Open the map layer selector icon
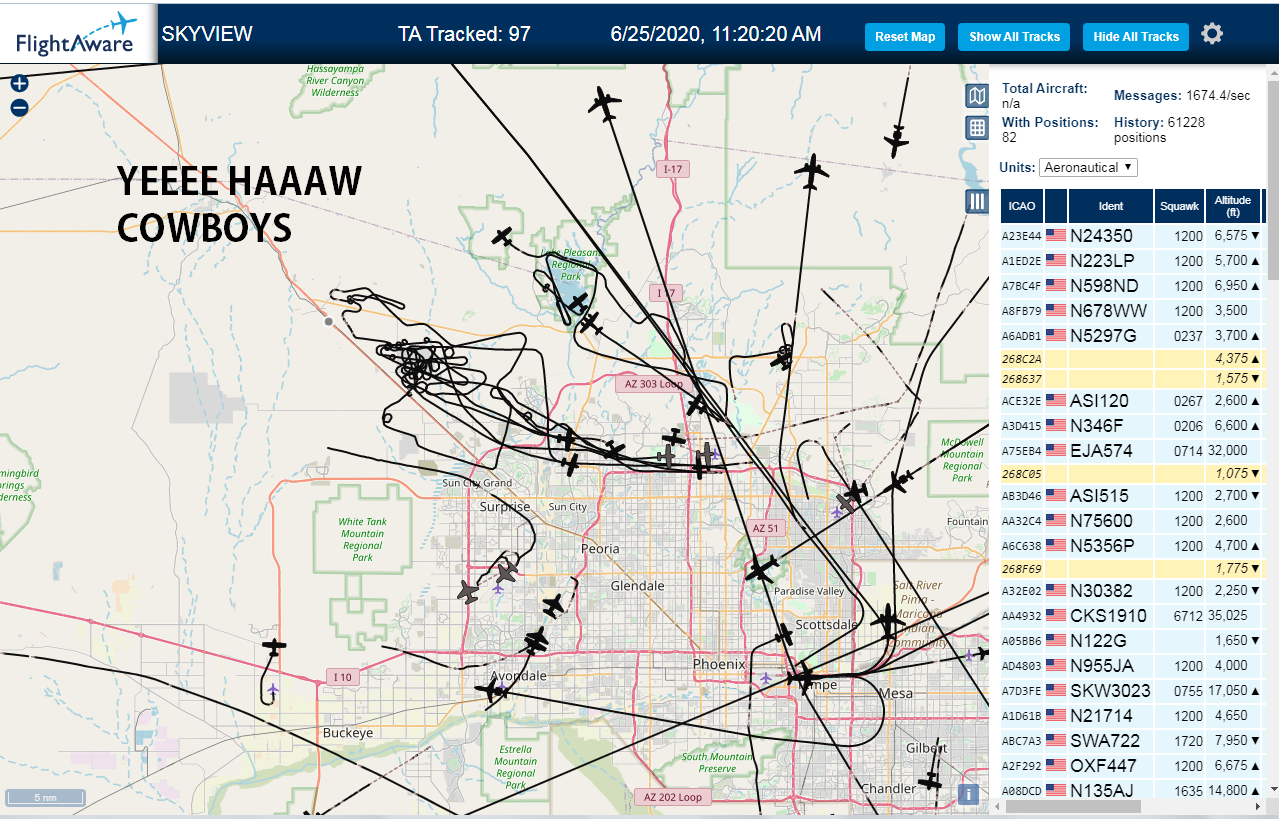 977,96
